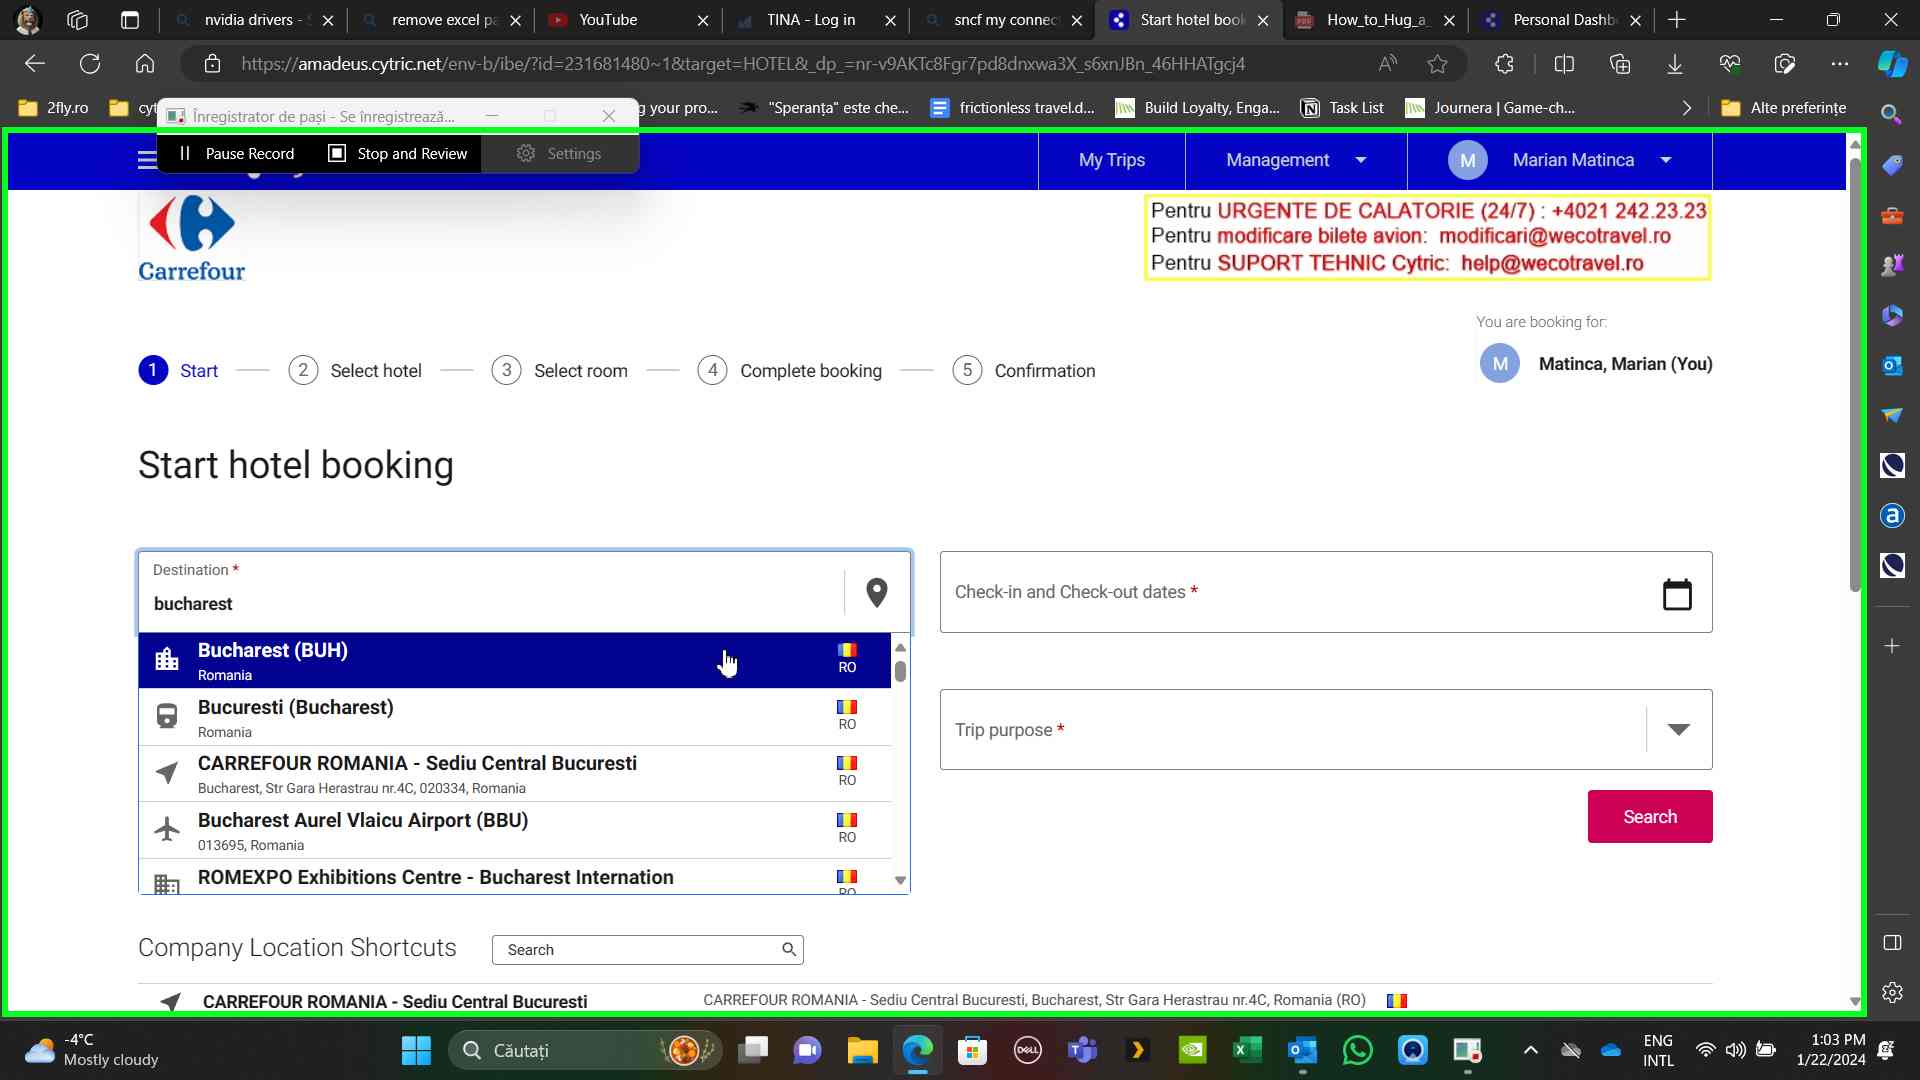This screenshot has width=1920, height=1080.
Task: Open browser Downloads icon
Action: coord(1674,64)
